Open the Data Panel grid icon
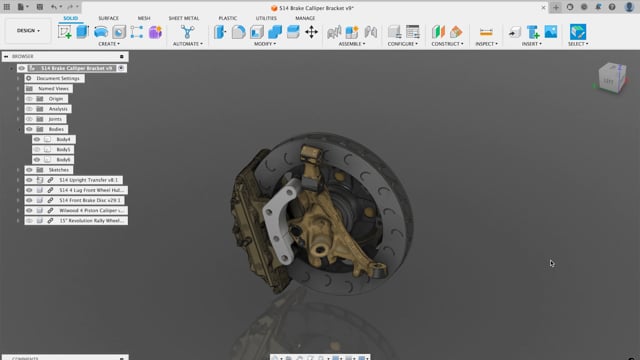 tap(7, 7)
